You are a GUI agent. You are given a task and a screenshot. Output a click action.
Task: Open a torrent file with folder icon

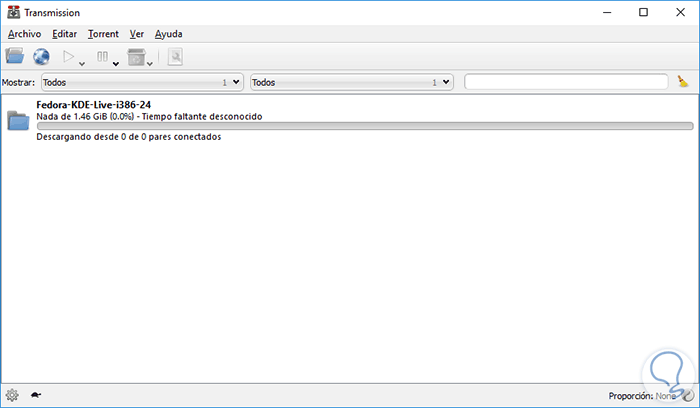[14, 56]
